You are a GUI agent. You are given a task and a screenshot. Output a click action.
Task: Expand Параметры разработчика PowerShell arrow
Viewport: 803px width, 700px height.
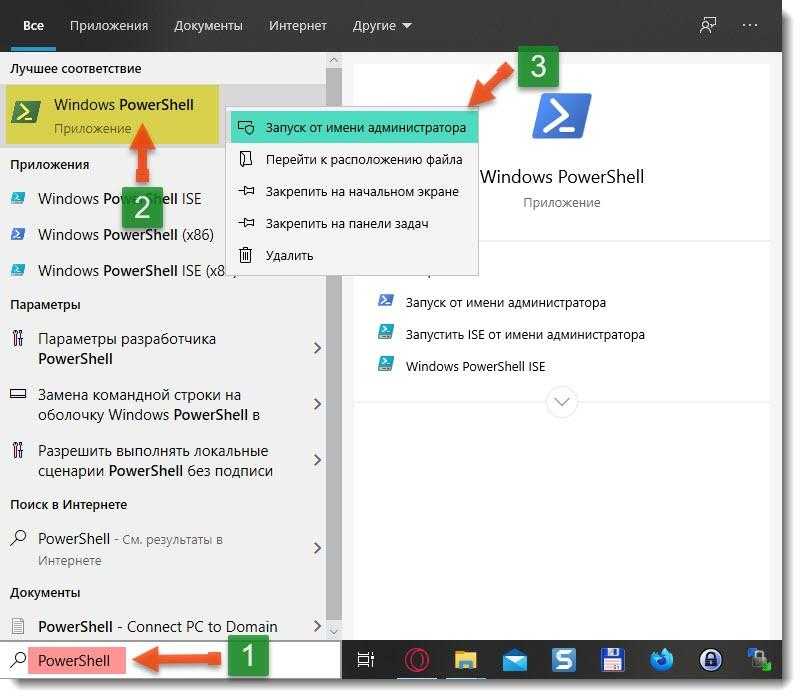317,348
